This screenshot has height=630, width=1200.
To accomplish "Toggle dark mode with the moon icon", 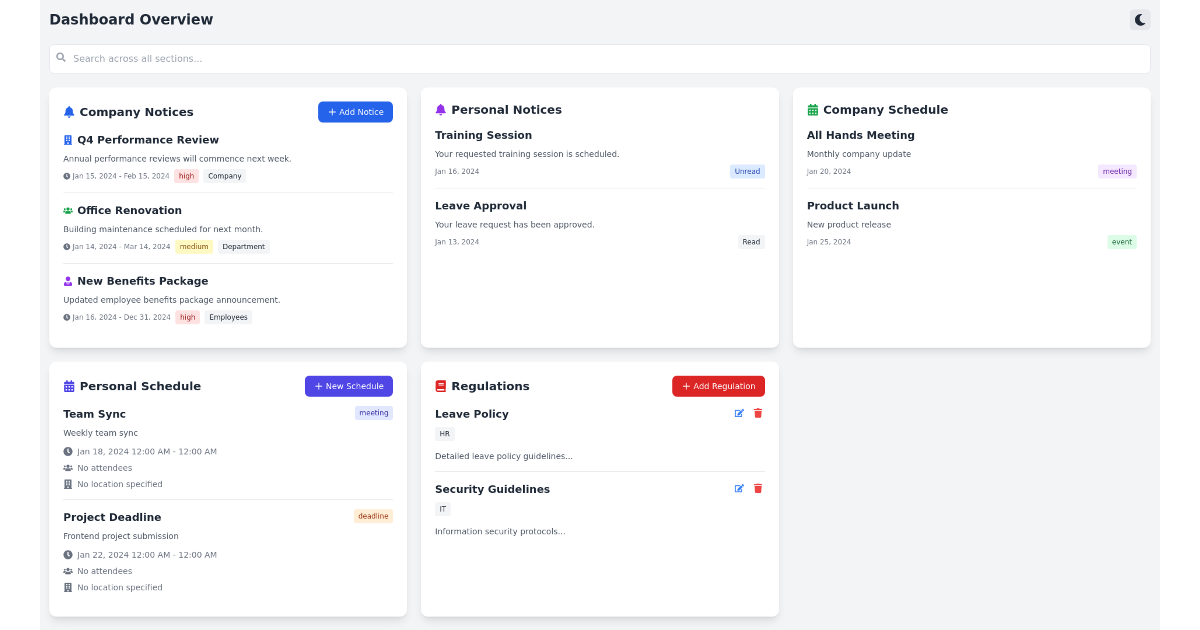I will (x=1139, y=19).
